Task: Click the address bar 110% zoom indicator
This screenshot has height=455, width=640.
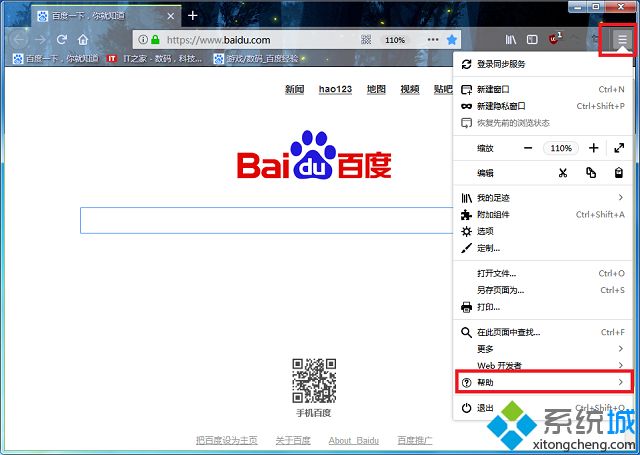Action: pos(395,40)
